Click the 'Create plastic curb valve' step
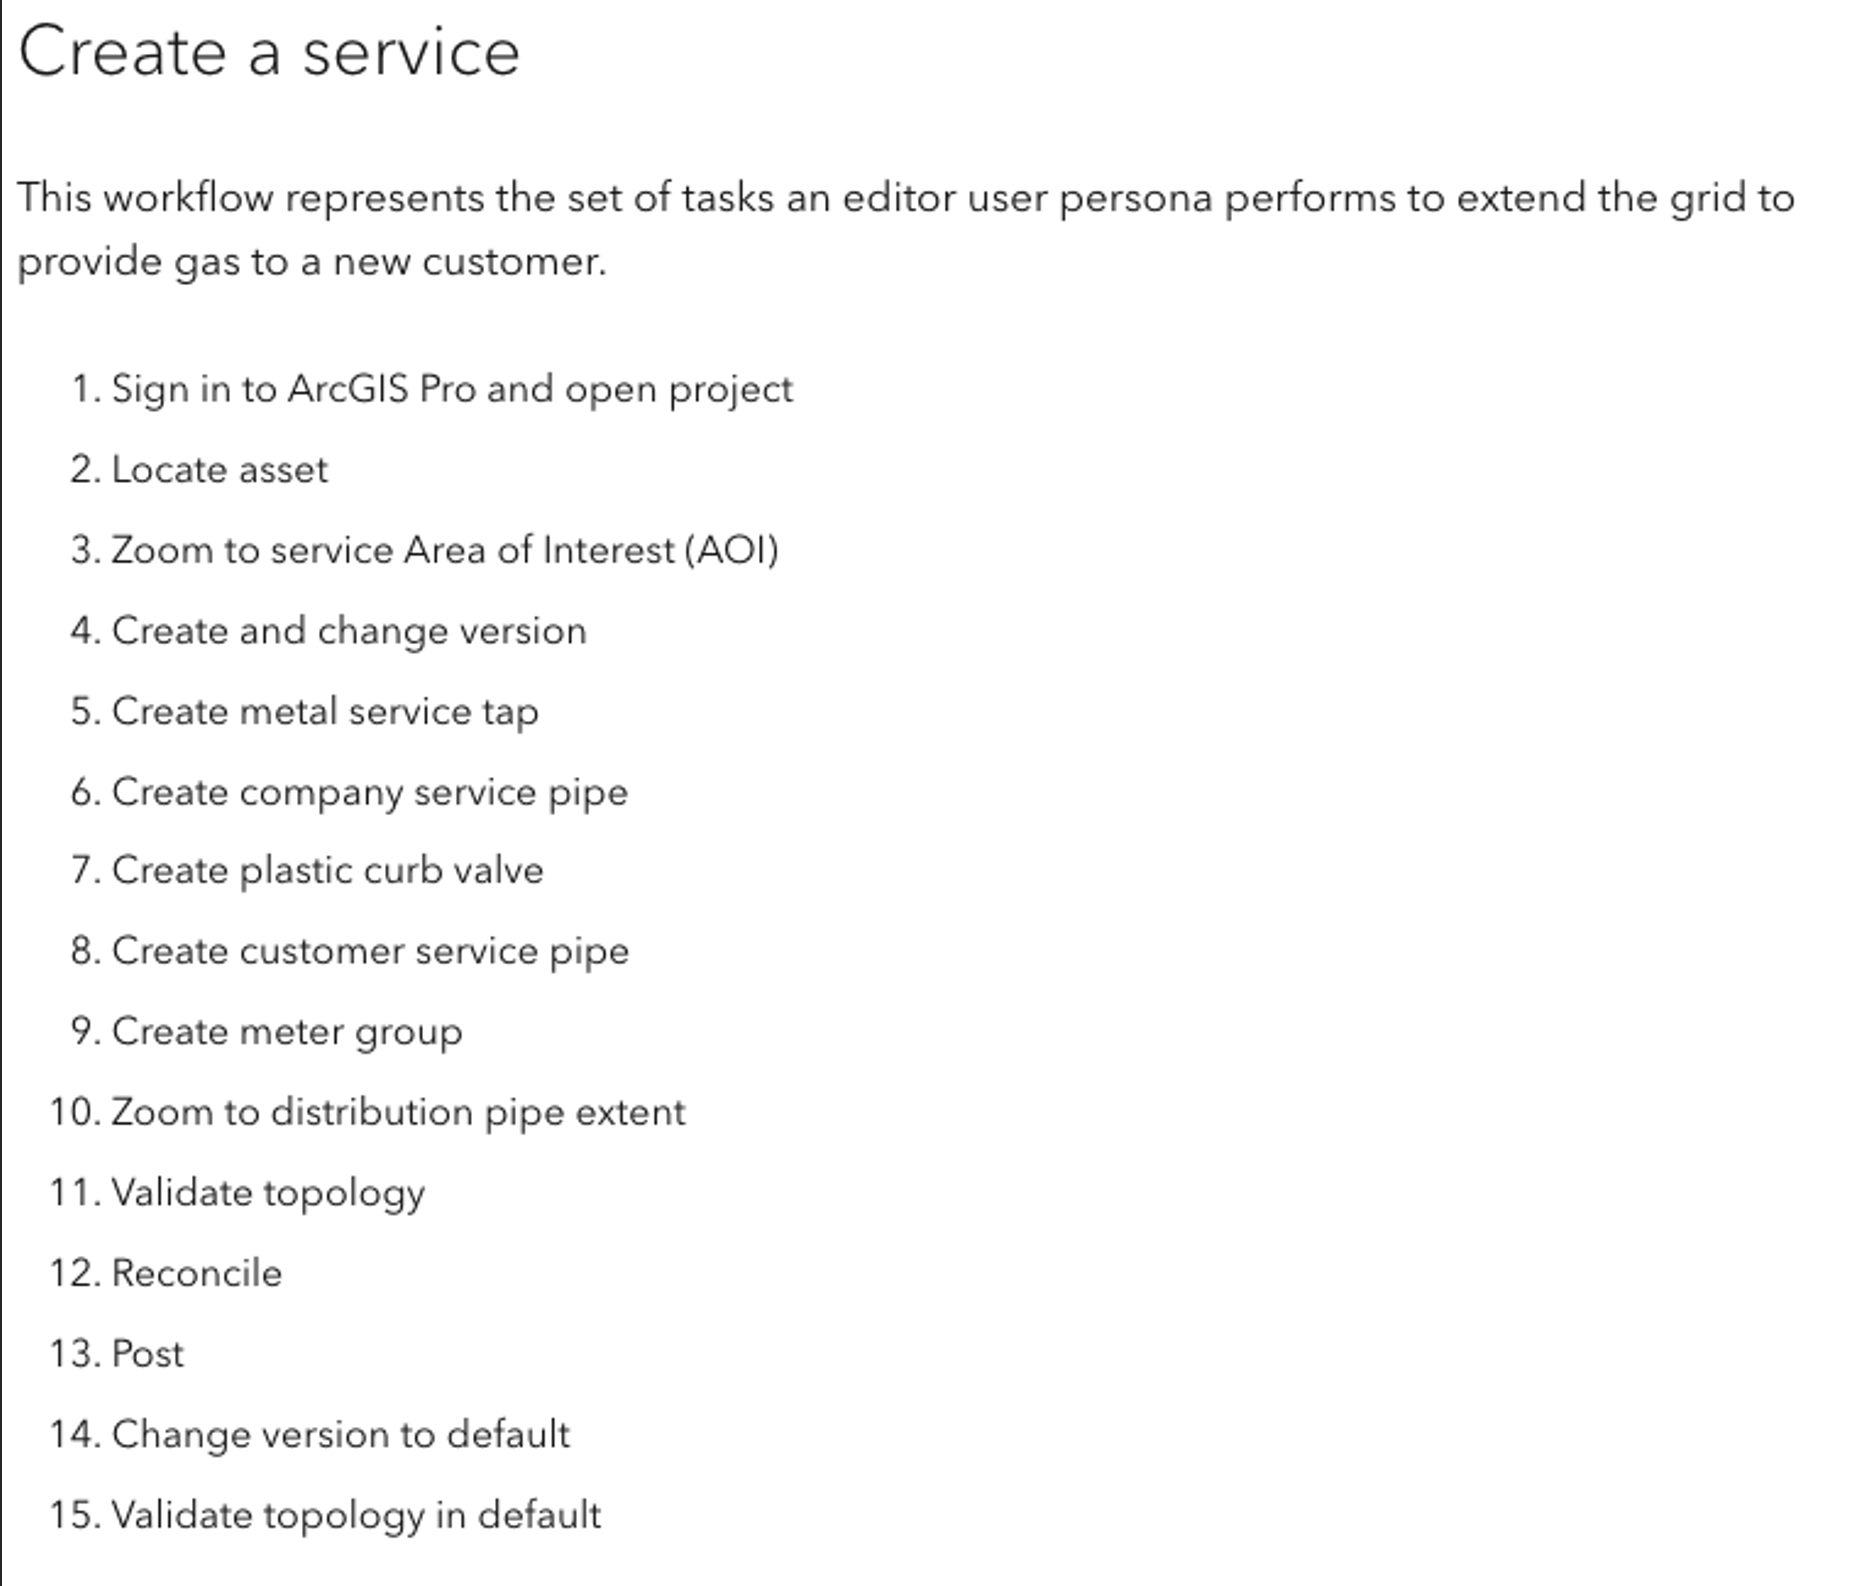The height and width of the screenshot is (1586, 1856). 327,871
